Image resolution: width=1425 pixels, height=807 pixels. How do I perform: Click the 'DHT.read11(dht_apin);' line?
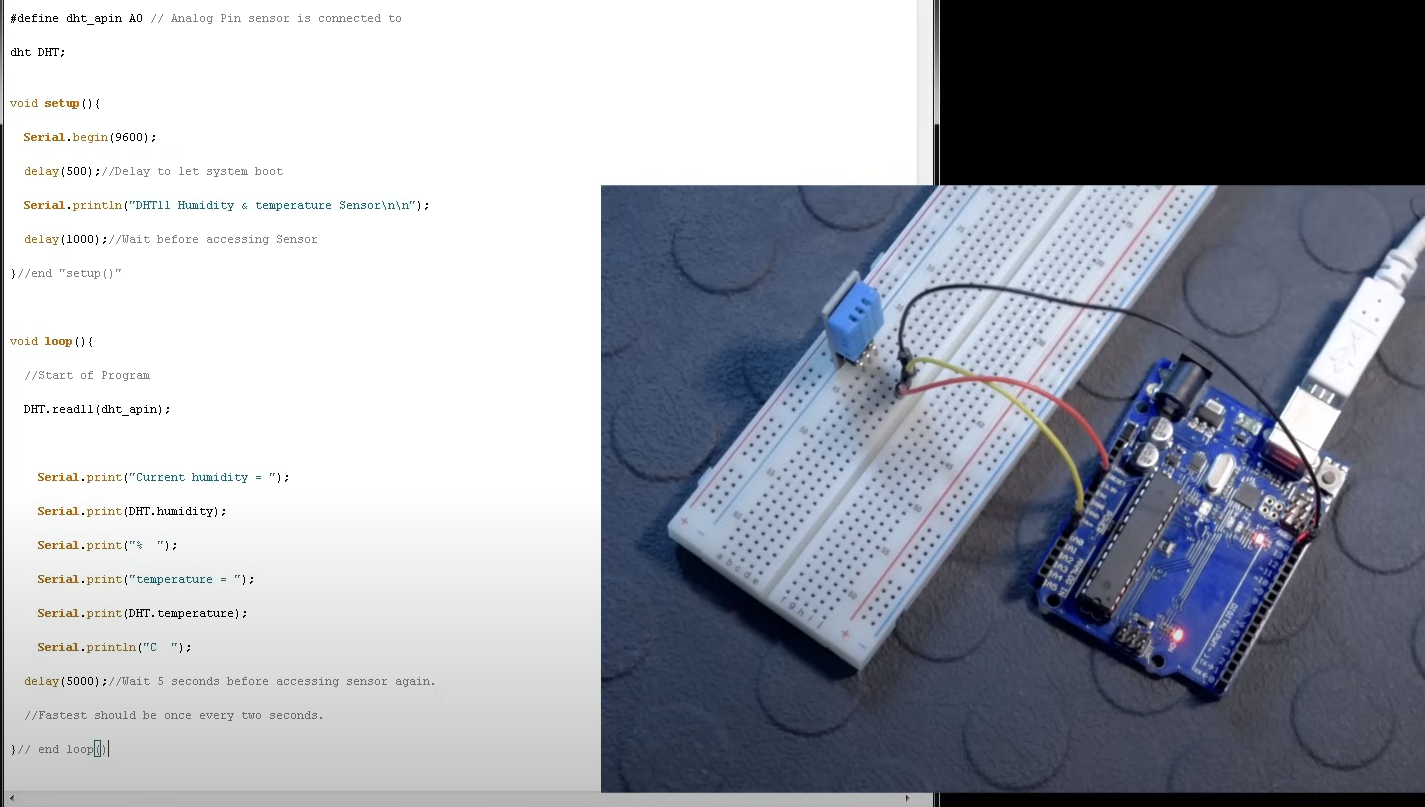coord(97,410)
